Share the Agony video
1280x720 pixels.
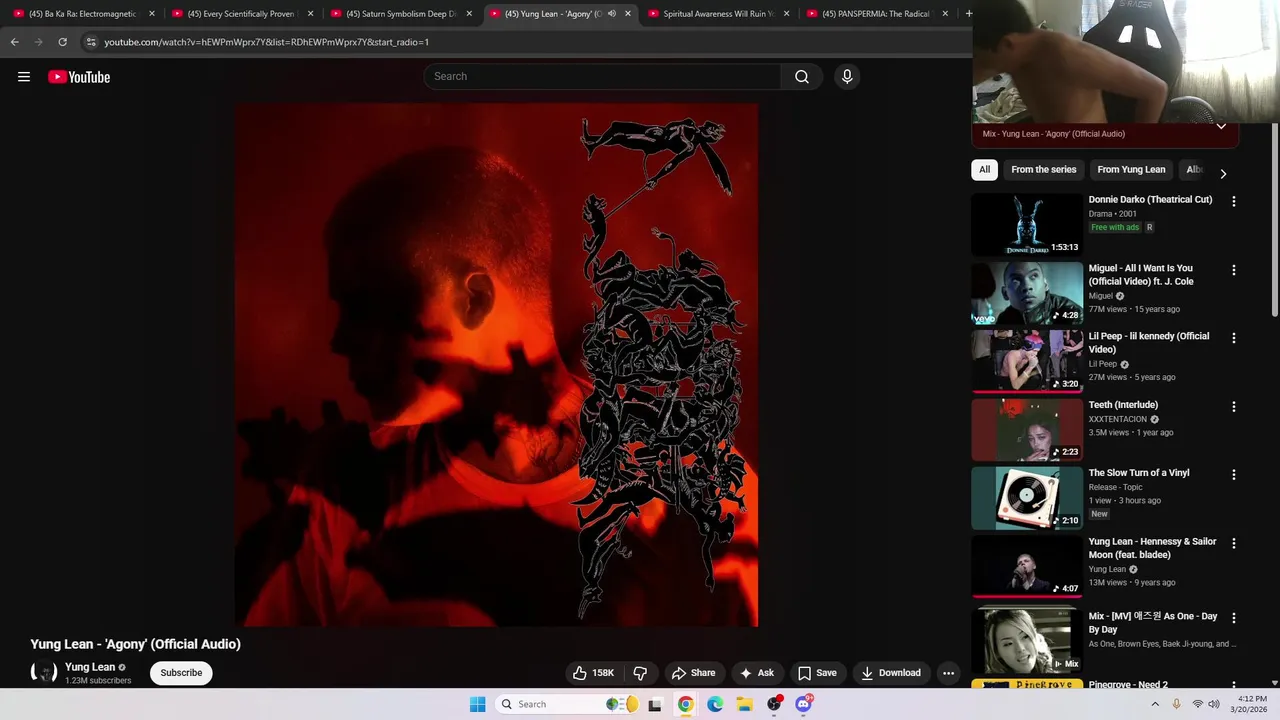(x=694, y=673)
